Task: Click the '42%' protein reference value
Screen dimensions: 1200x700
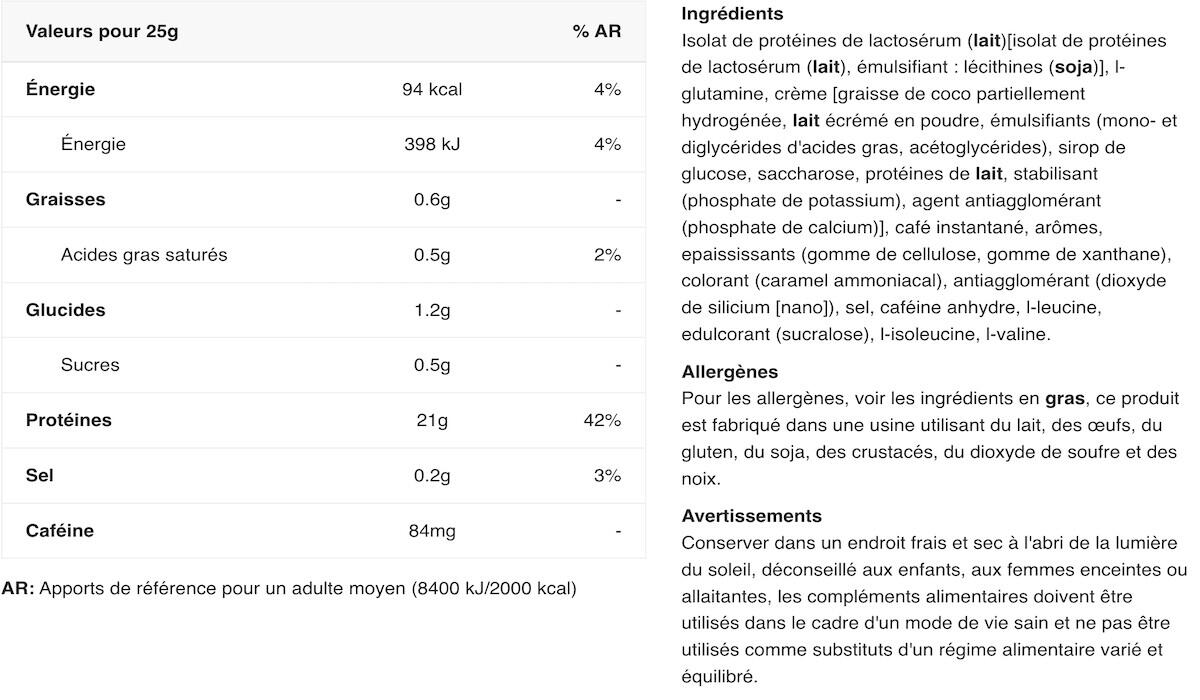Action: [x=602, y=420]
